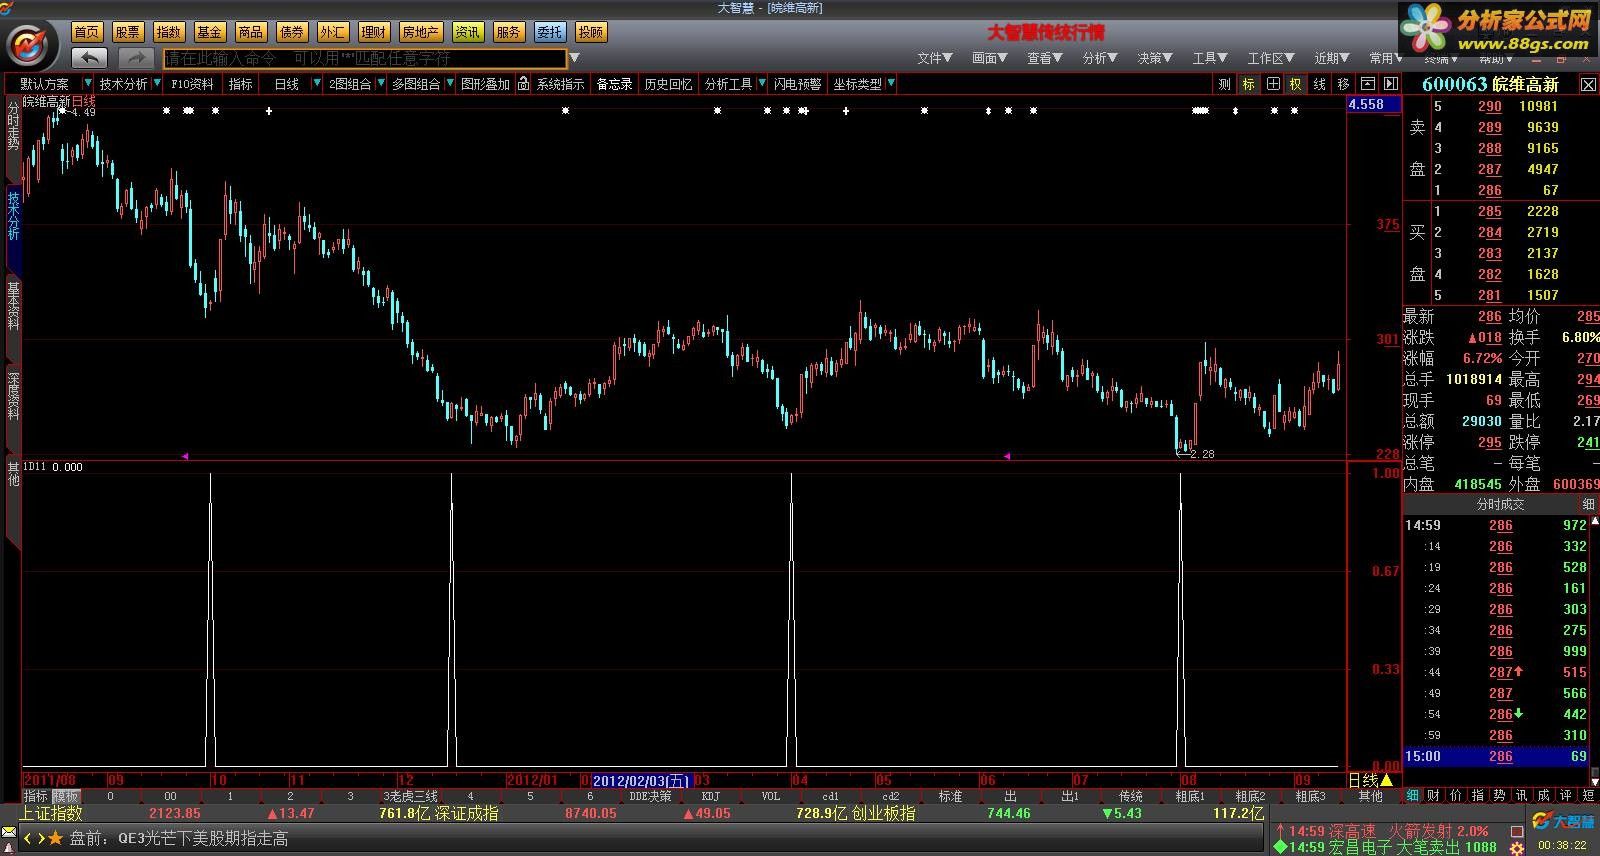
Task: Open the 外汇 forex button
Action: click(333, 32)
